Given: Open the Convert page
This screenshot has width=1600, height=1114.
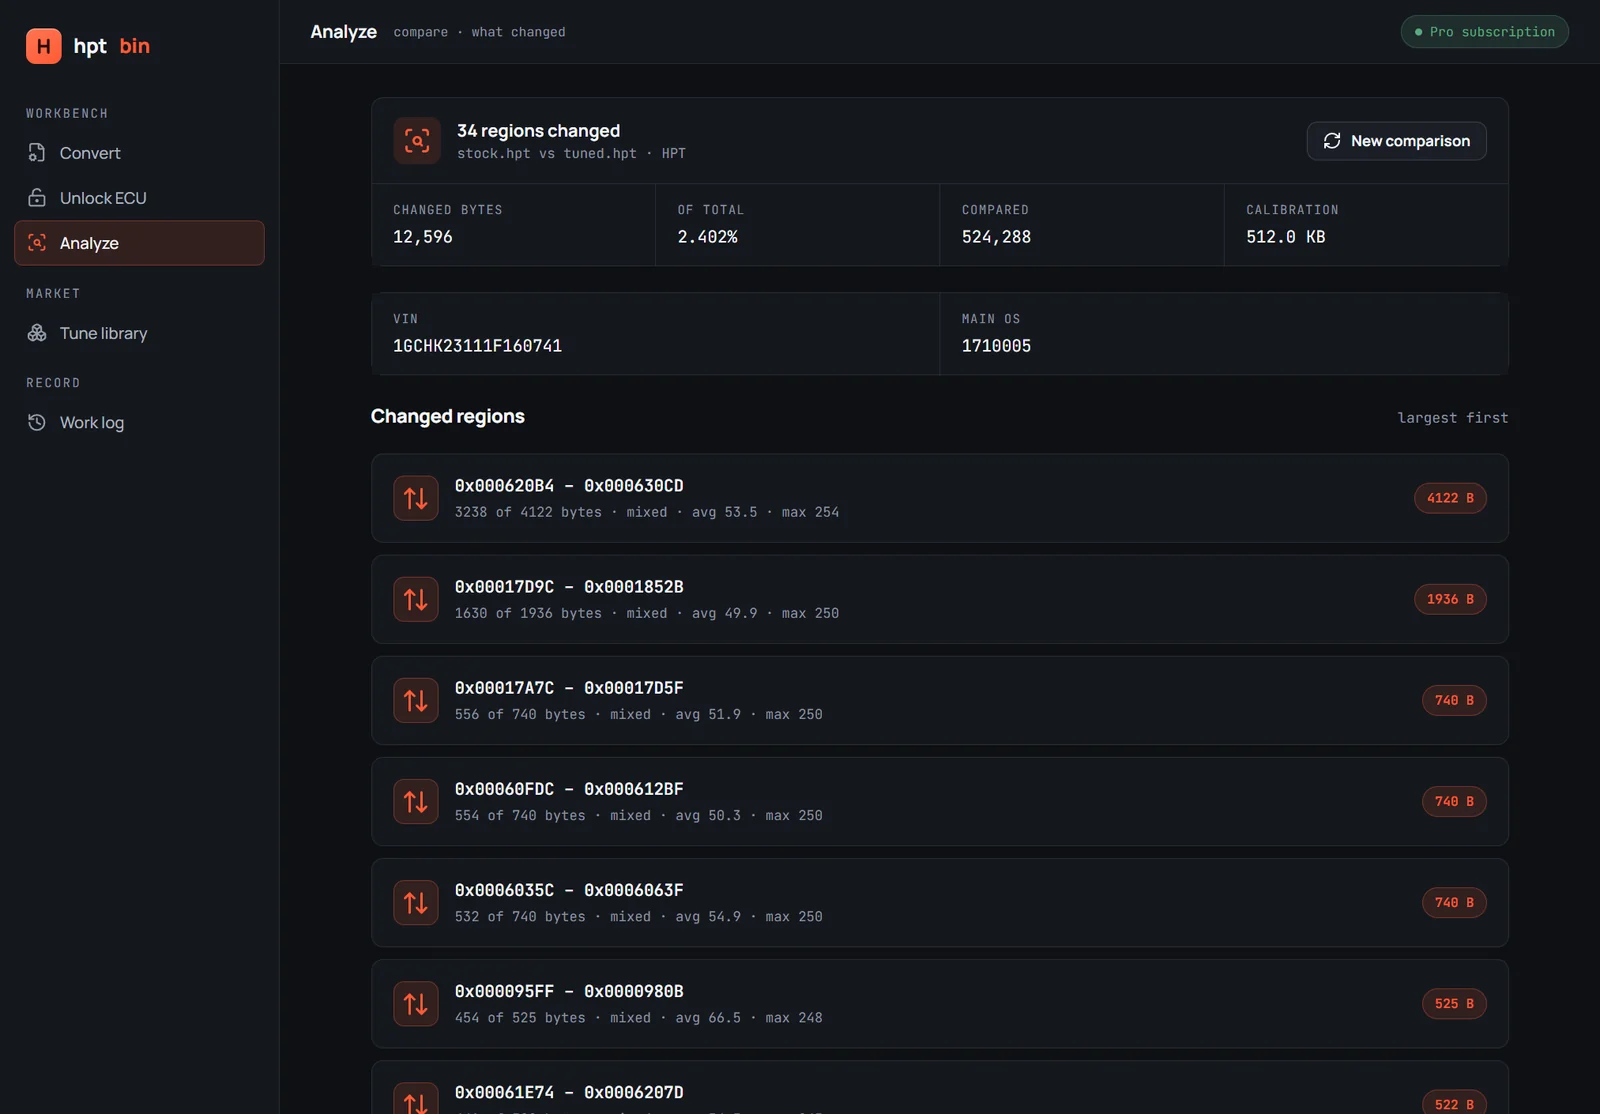Looking at the screenshot, I should [139, 153].
